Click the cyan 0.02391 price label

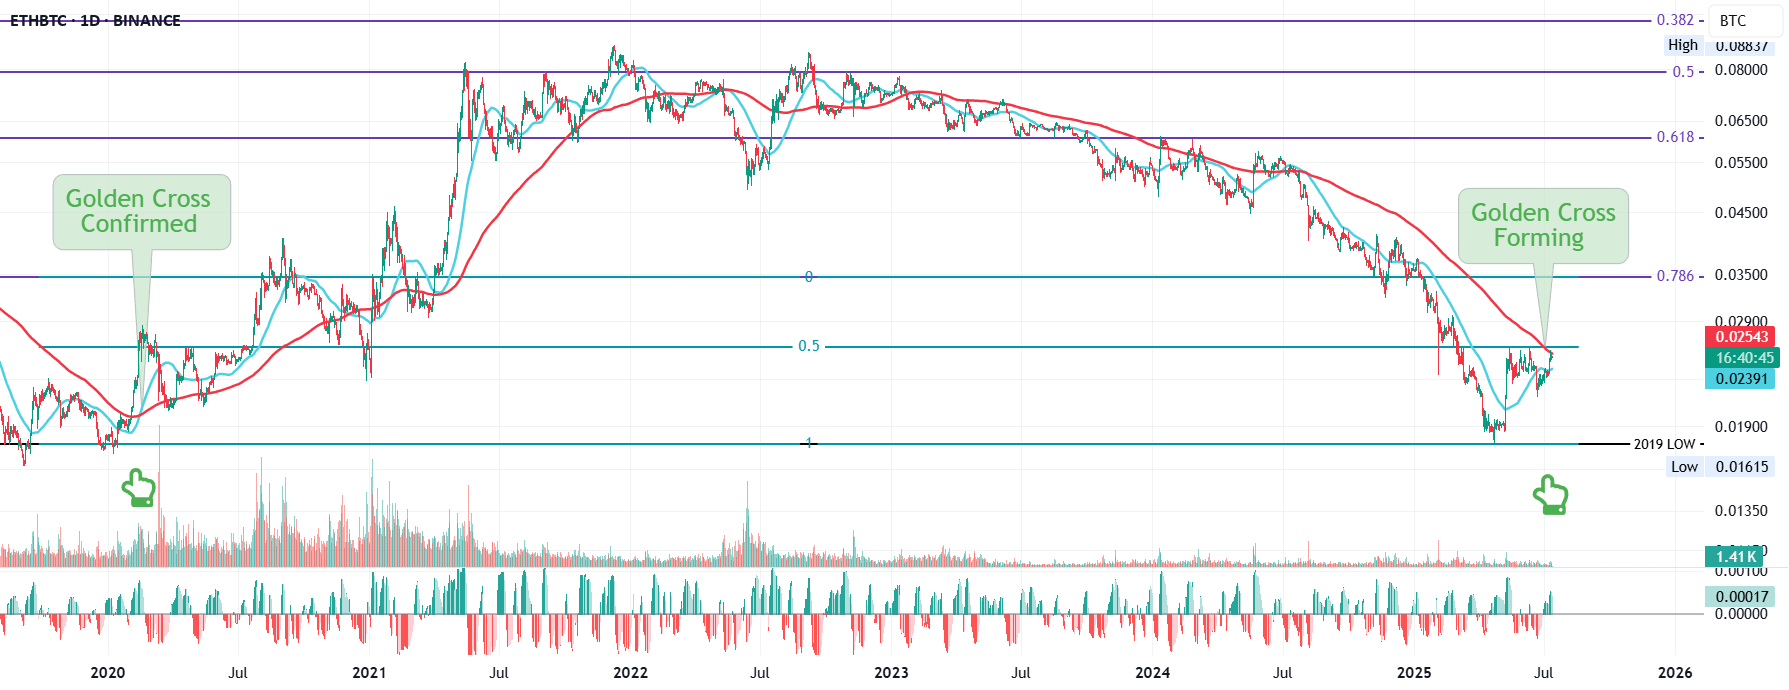click(x=1740, y=379)
